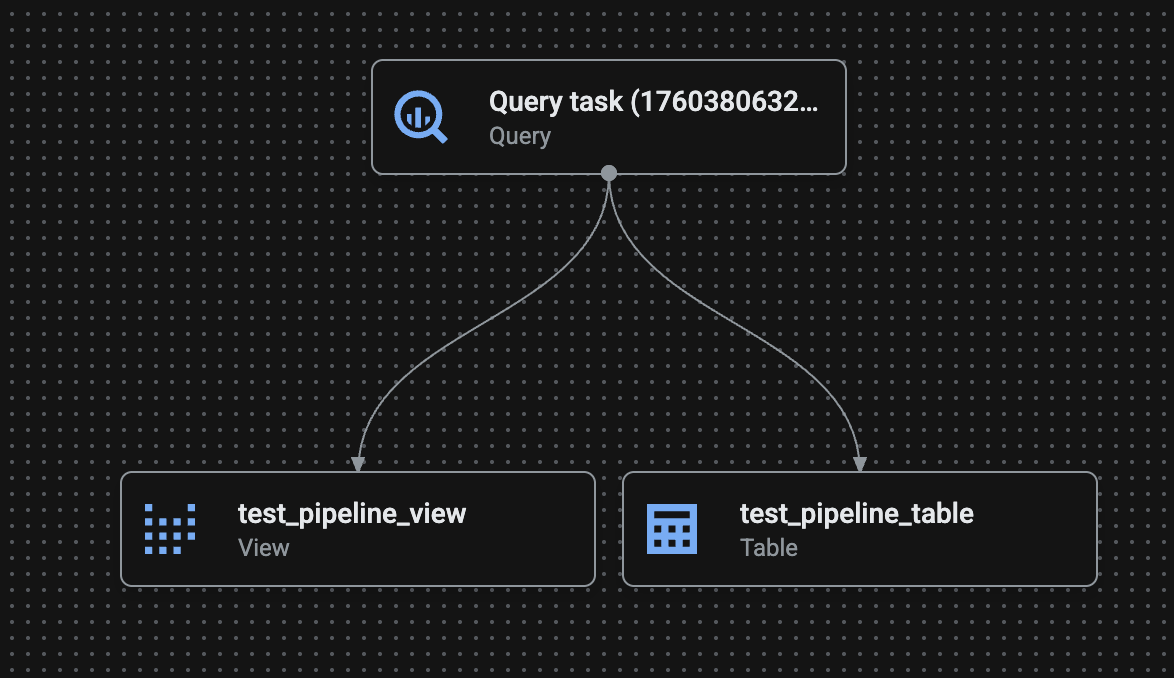Click the arrowhead above the test_pipeline_table node
This screenshot has width=1174, height=678.
point(862,463)
